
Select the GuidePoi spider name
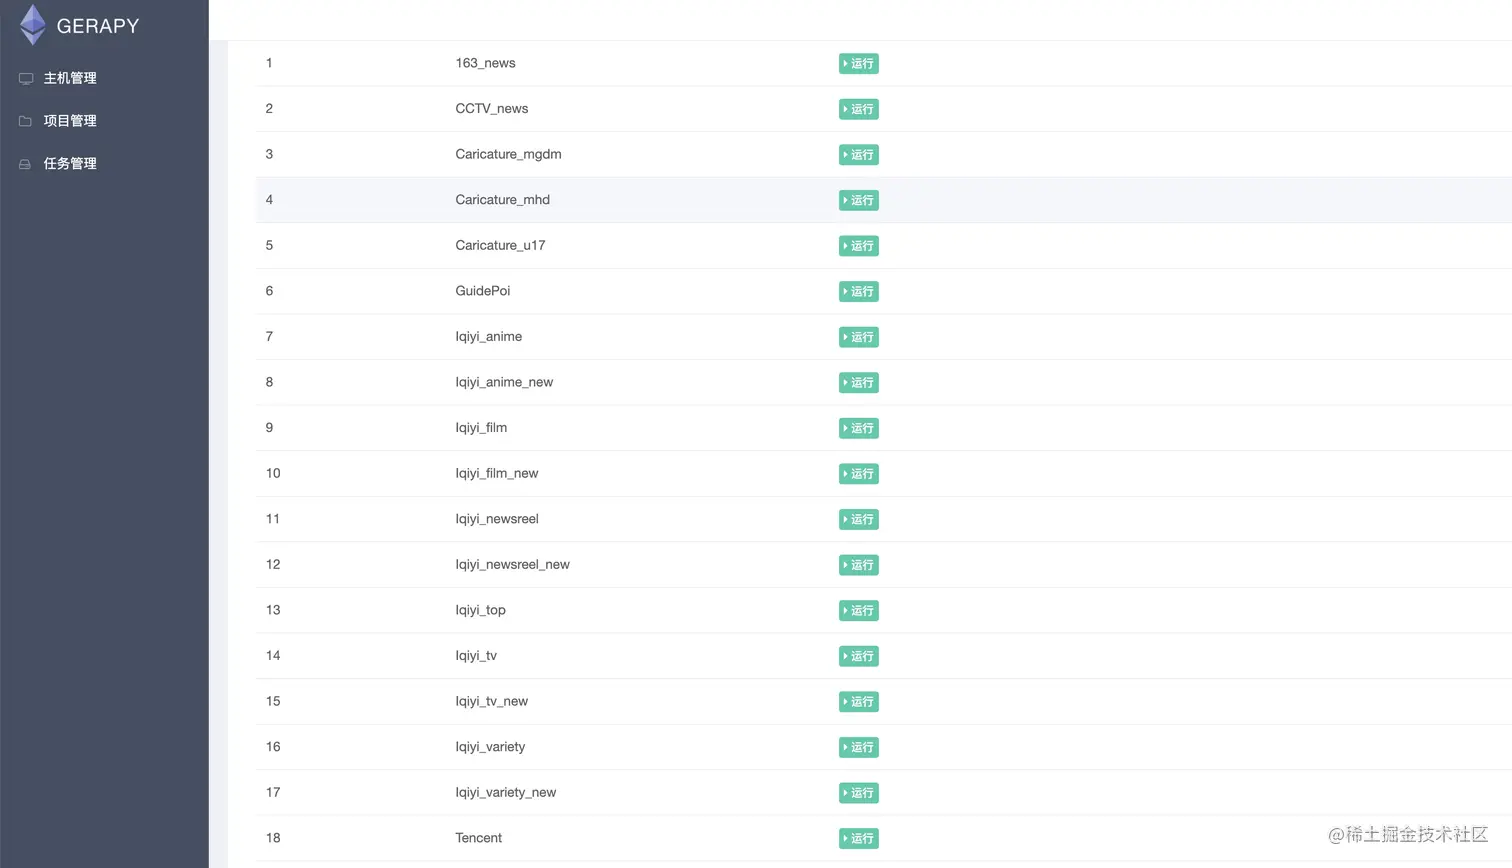click(483, 291)
